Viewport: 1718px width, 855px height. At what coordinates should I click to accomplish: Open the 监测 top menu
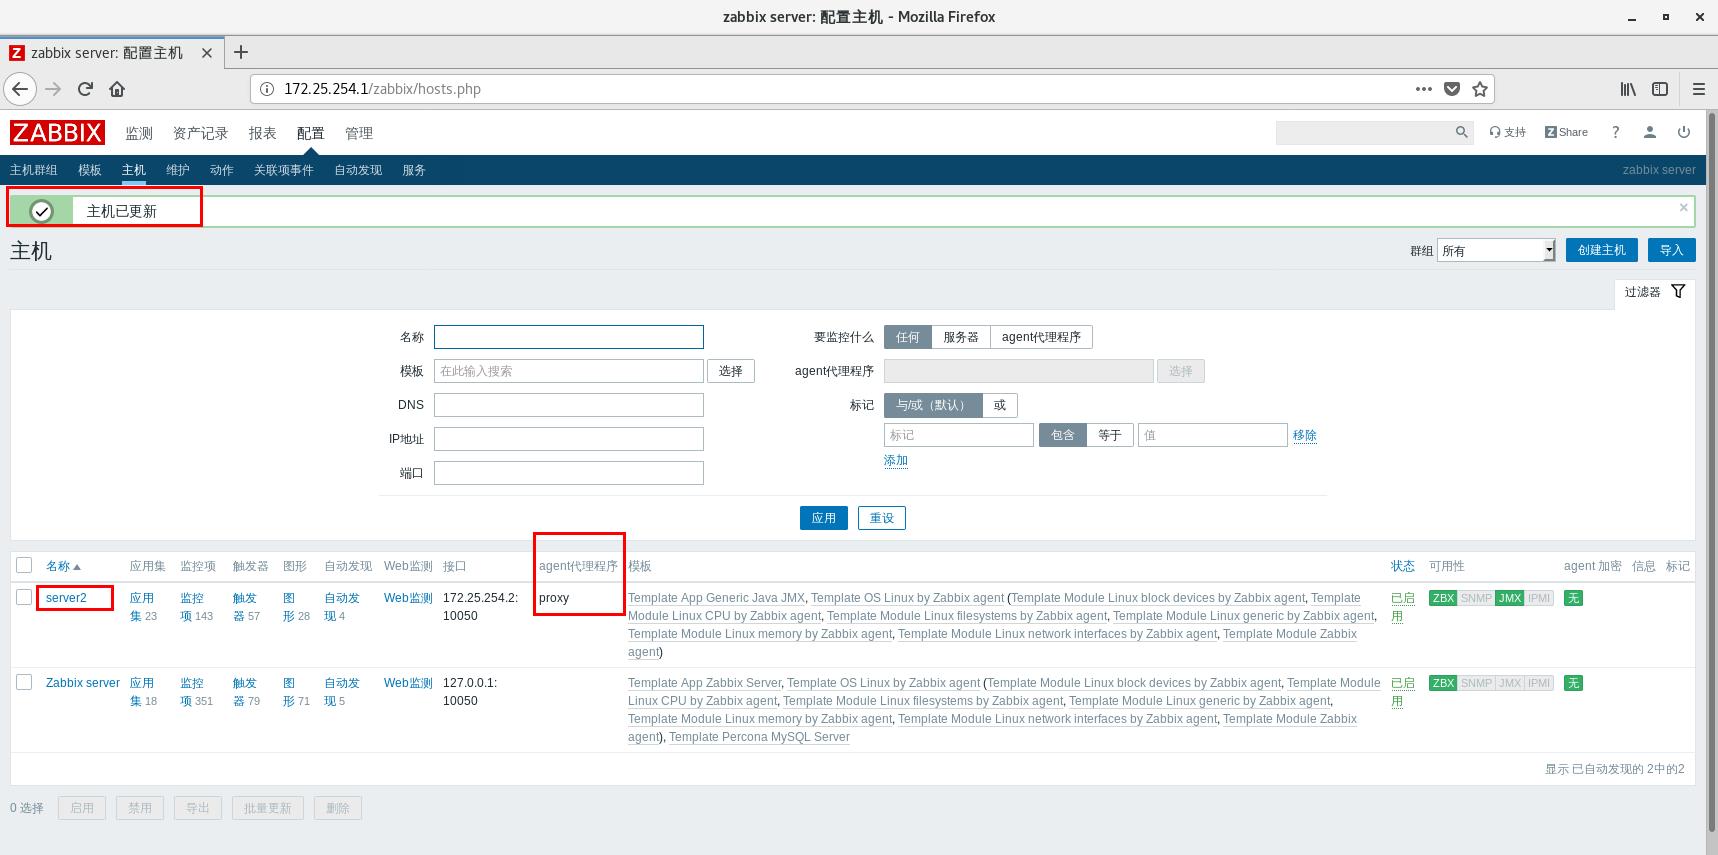[139, 133]
